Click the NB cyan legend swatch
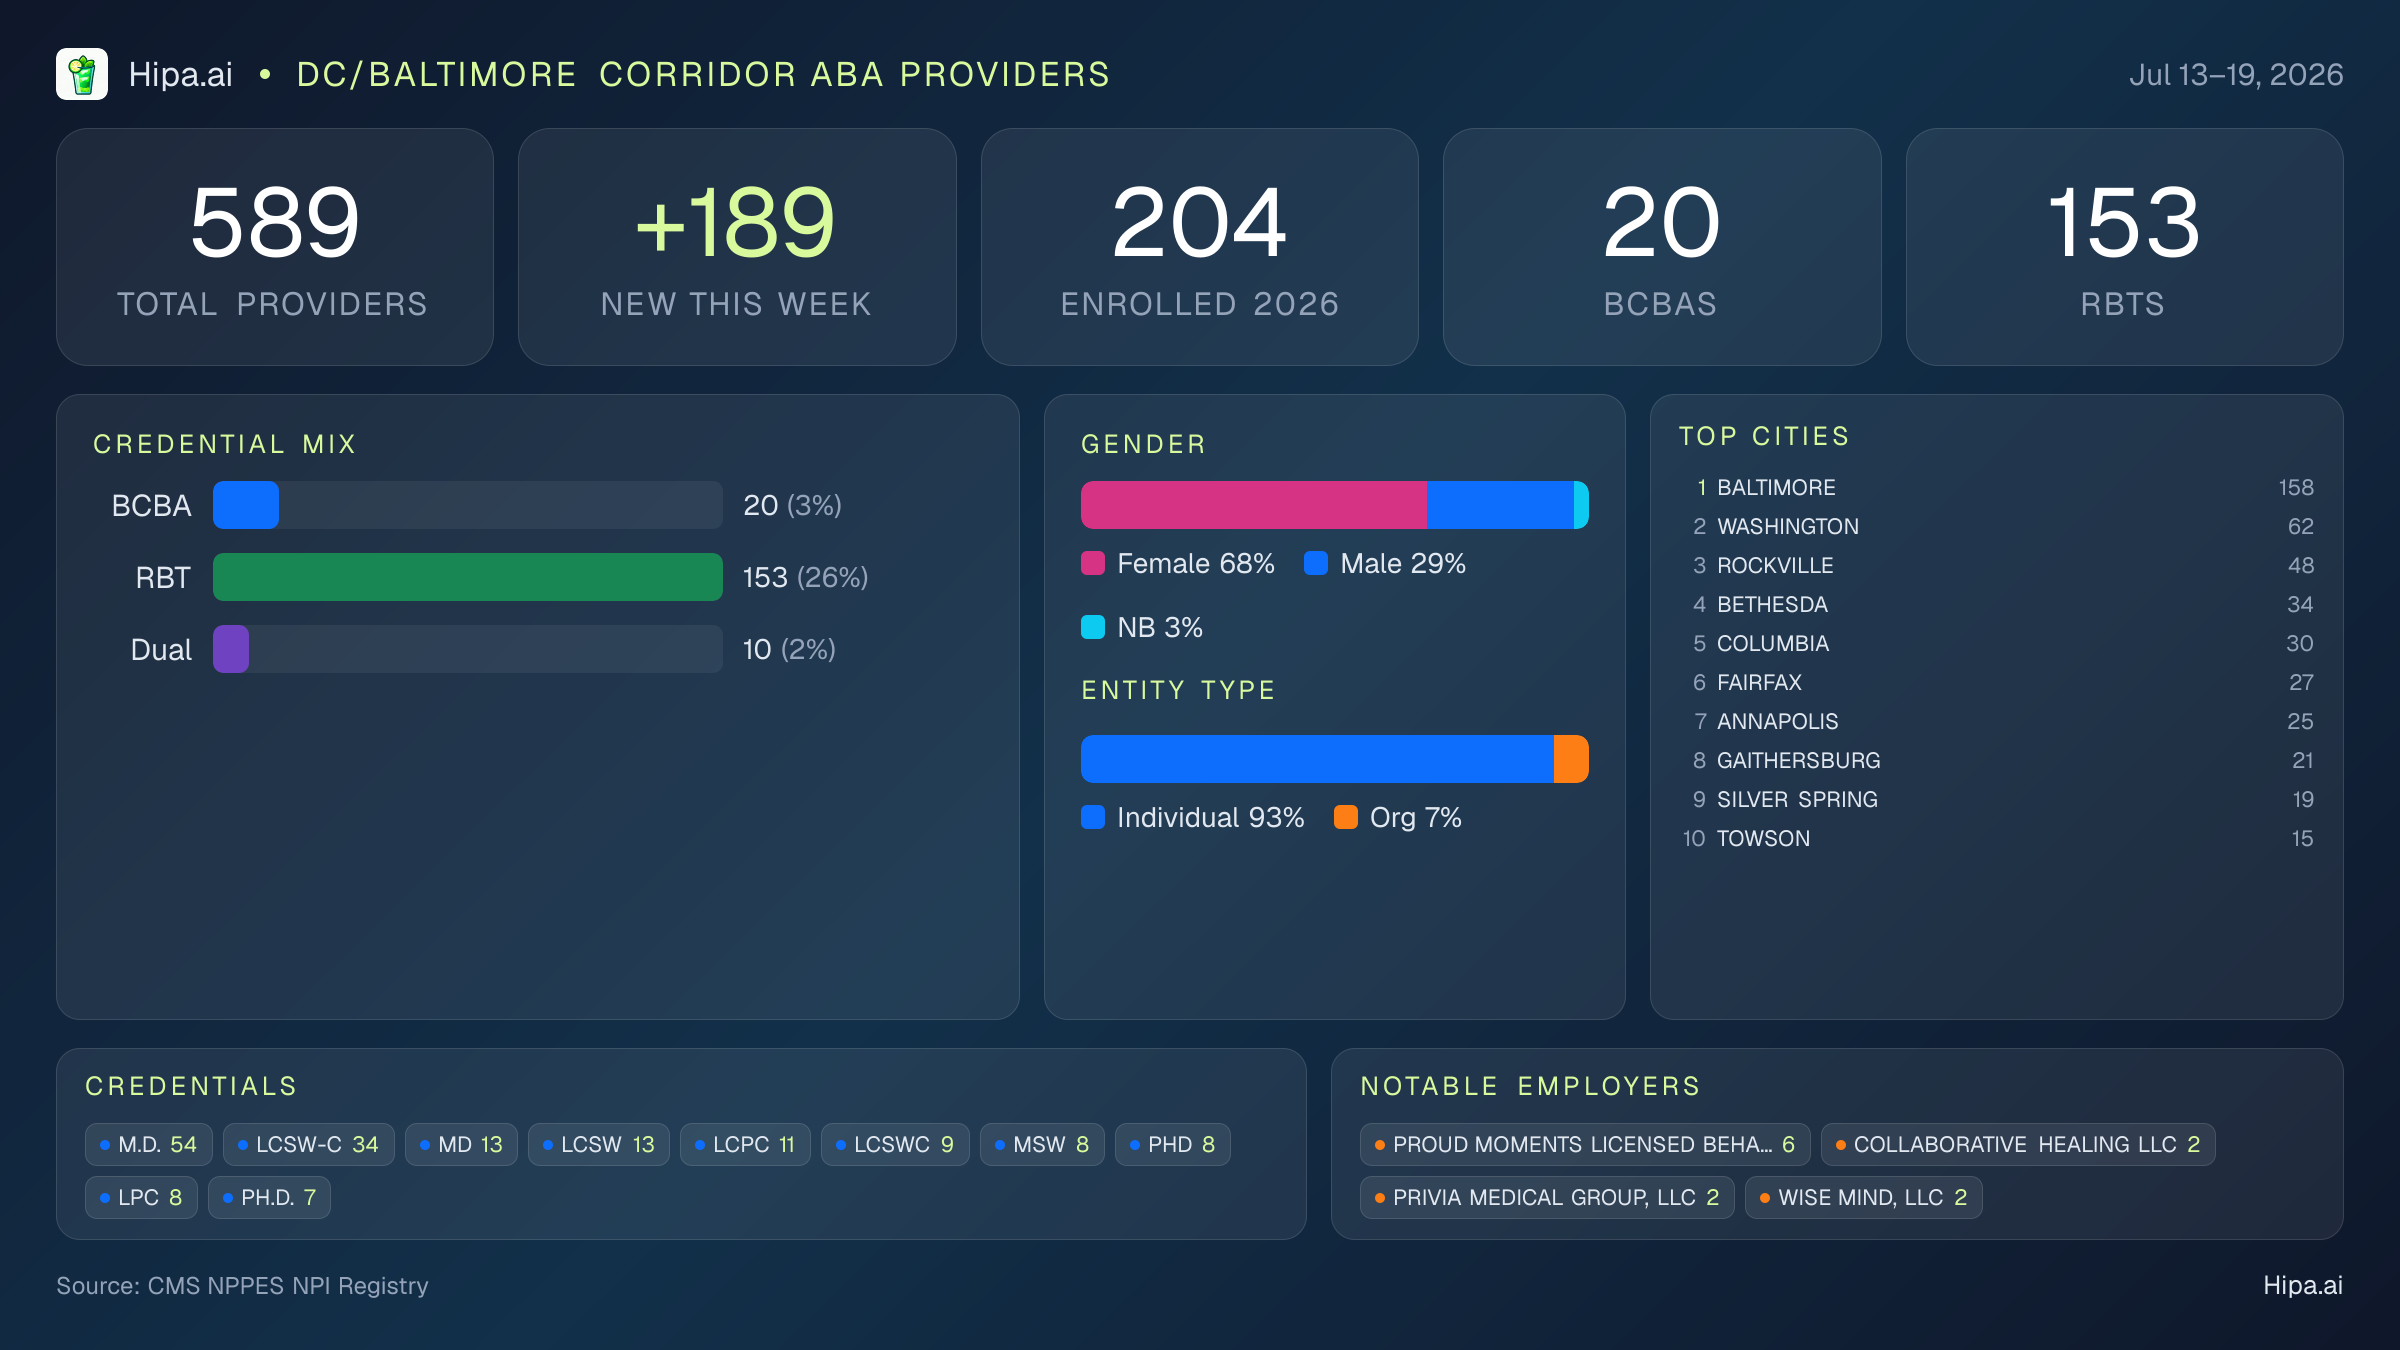Viewport: 2400px width, 1350px height. point(1093,627)
